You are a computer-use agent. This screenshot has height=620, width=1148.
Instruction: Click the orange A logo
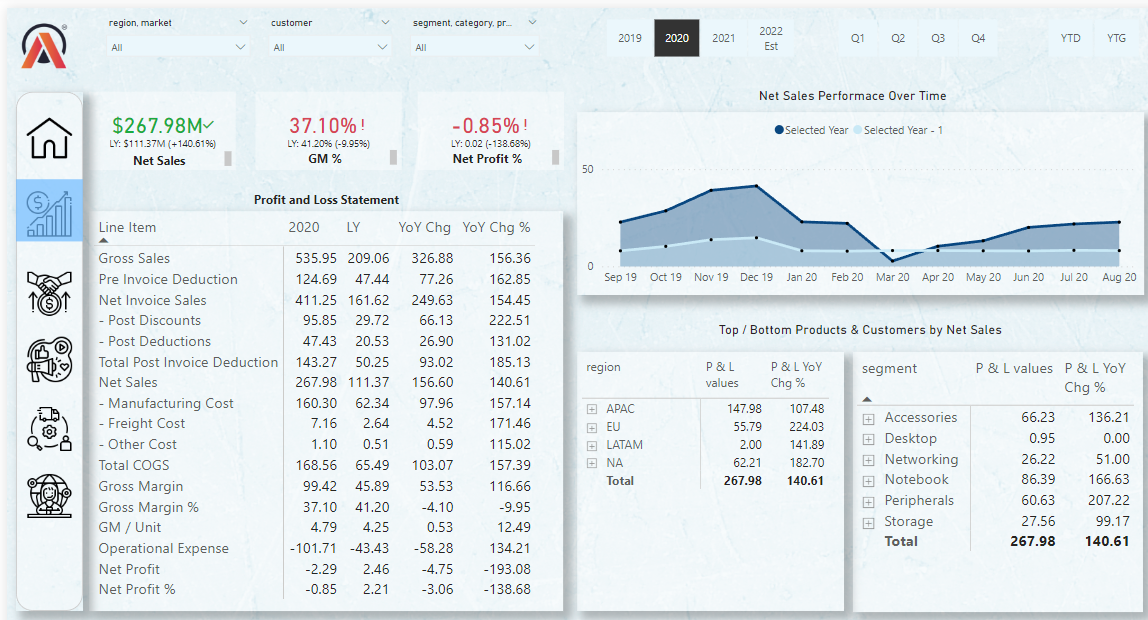point(45,46)
